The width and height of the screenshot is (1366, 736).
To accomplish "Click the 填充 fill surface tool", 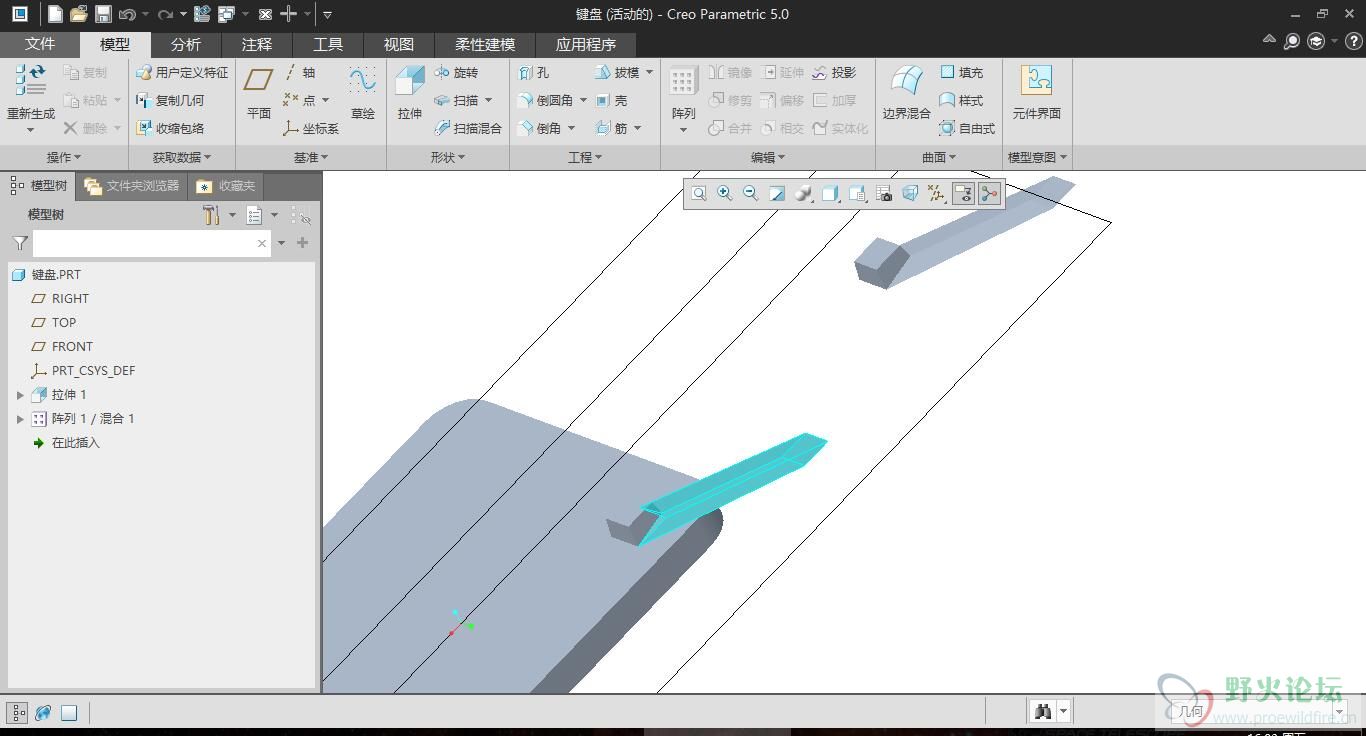I will [961, 72].
